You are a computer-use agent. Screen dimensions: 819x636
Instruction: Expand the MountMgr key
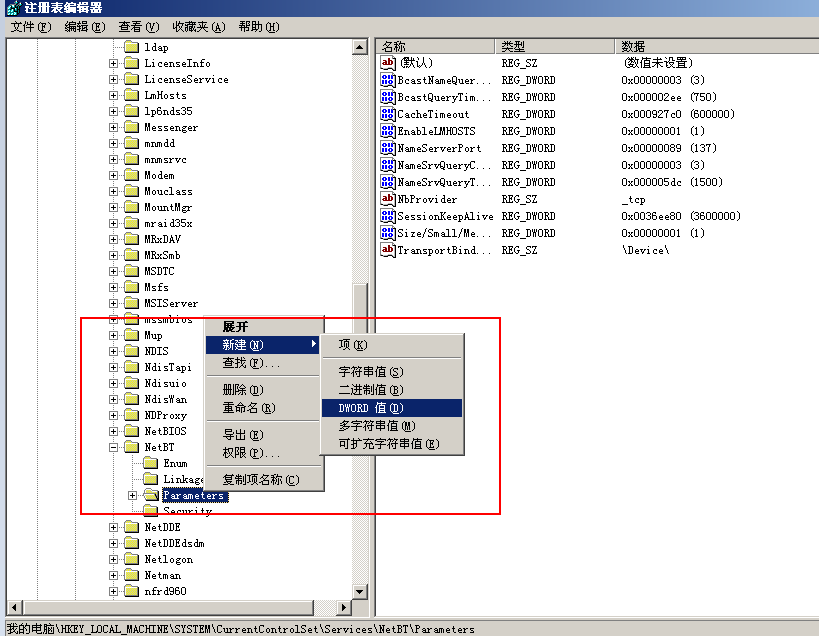coord(113,207)
